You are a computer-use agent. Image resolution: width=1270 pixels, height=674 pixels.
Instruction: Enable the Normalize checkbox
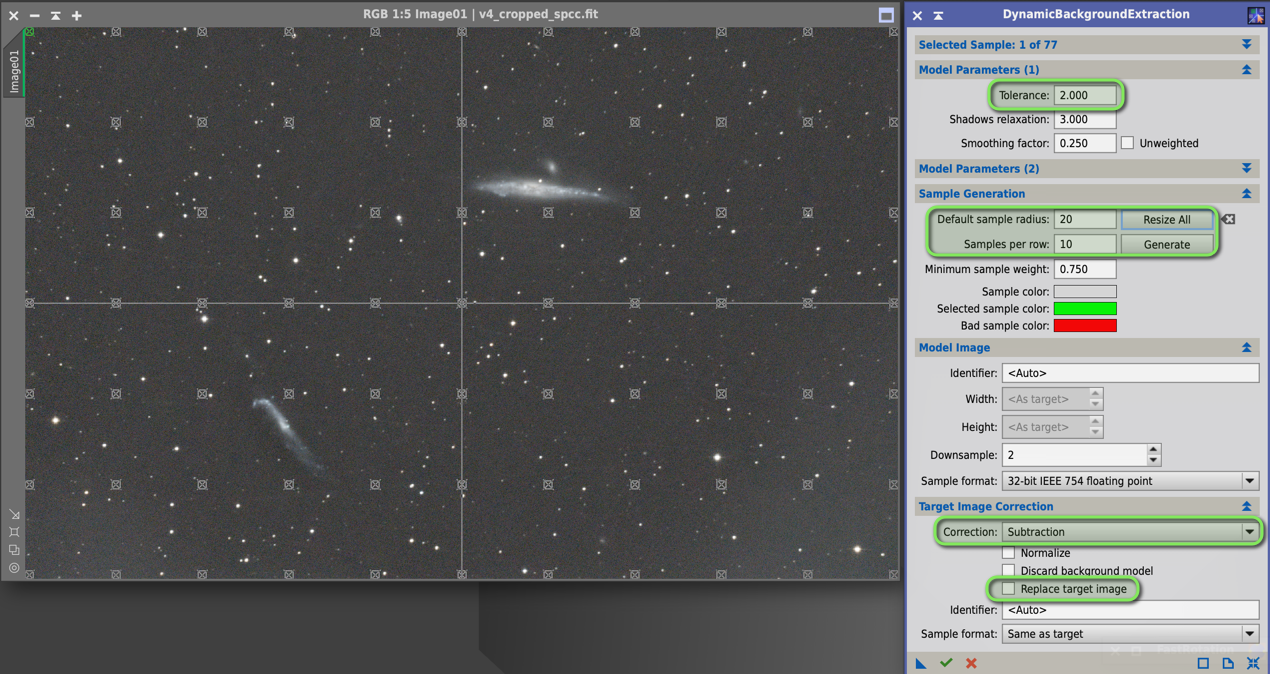pos(1008,553)
